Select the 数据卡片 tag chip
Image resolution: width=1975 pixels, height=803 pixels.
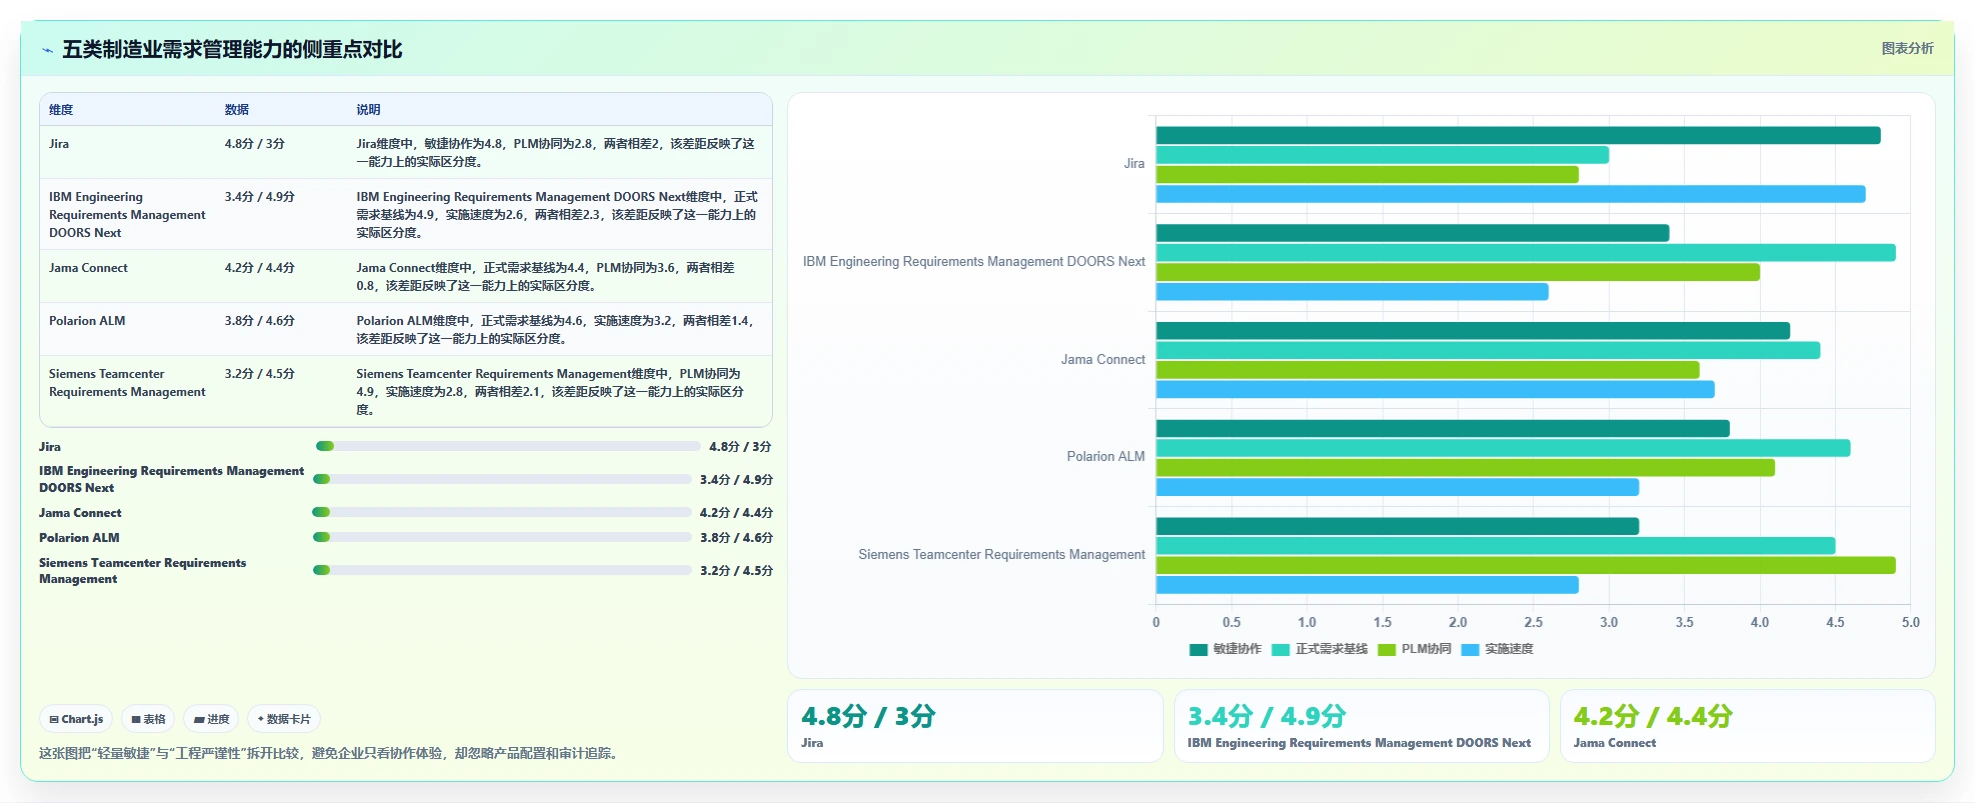[x=284, y=719]
